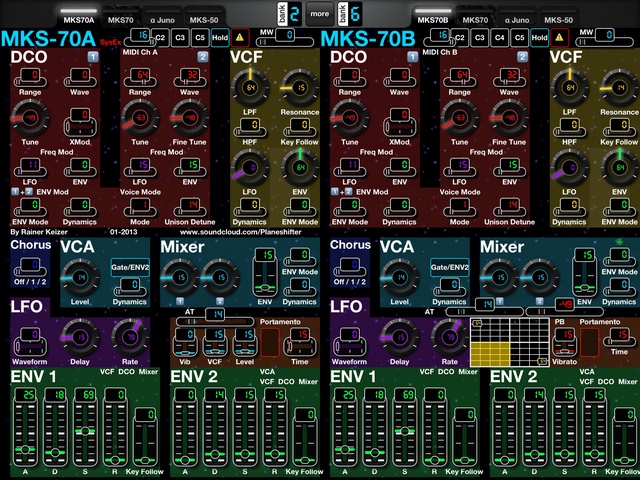This screenshot has height=480, width=640.
Task: Adjust MKS-70A MW slider
Action: pos(284,38)
